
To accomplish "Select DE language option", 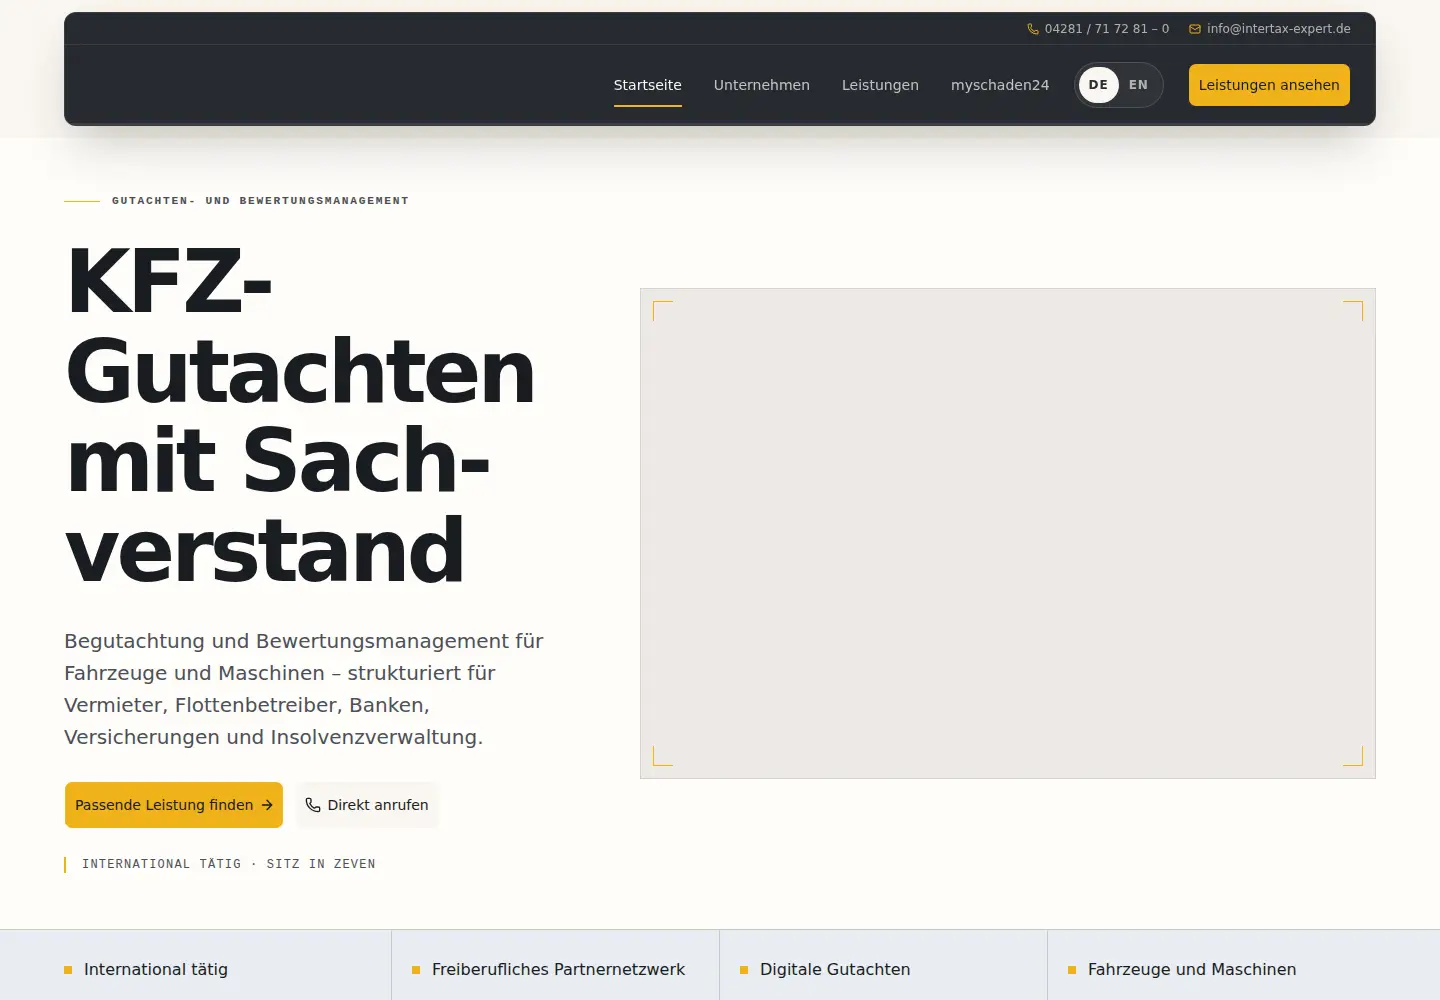I will coord(1098,85).
